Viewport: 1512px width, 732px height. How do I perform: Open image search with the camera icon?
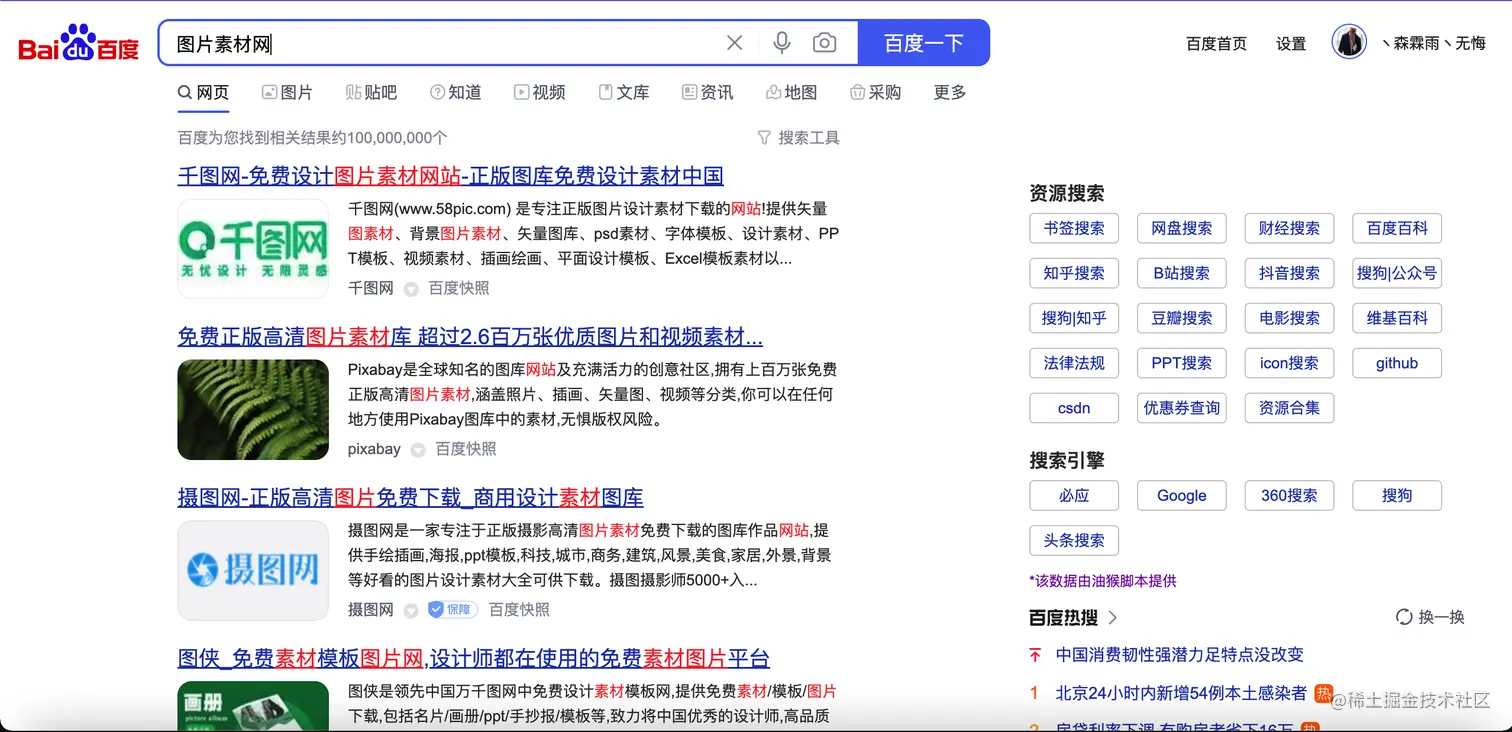pyautogui.click(x=824, y=43)
